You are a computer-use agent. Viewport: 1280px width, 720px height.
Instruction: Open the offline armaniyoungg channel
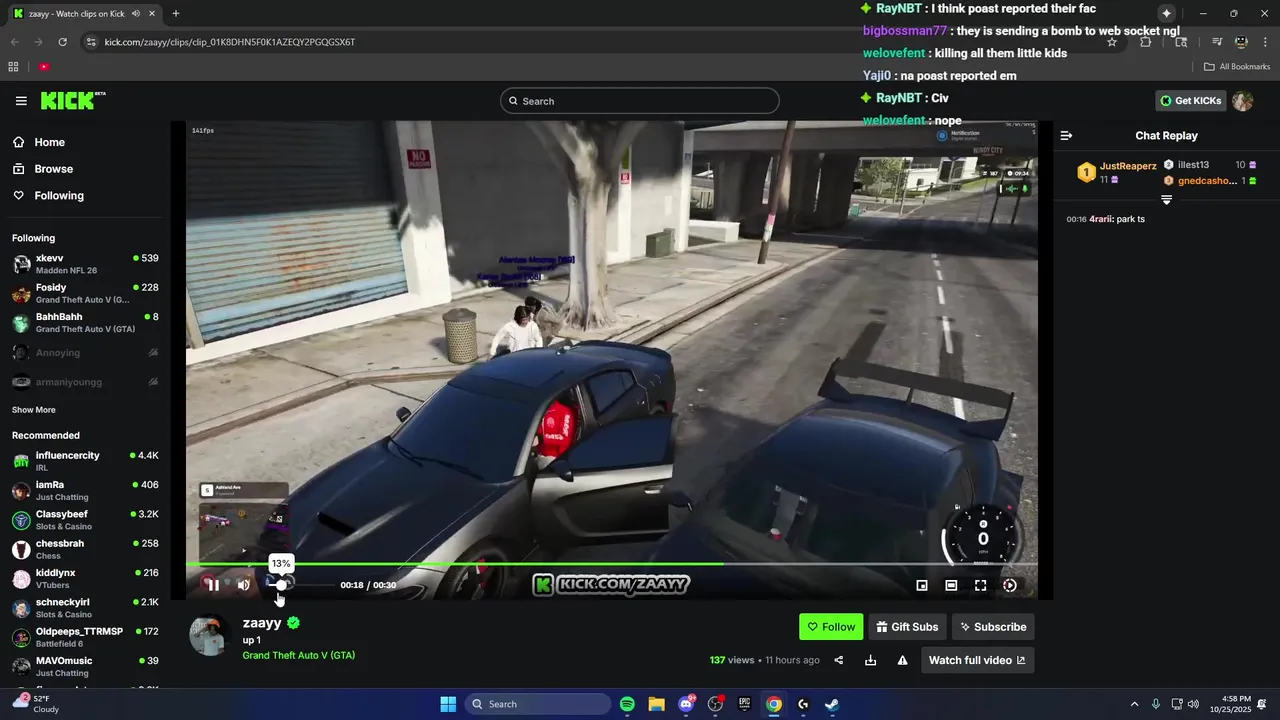pos(85,381)
